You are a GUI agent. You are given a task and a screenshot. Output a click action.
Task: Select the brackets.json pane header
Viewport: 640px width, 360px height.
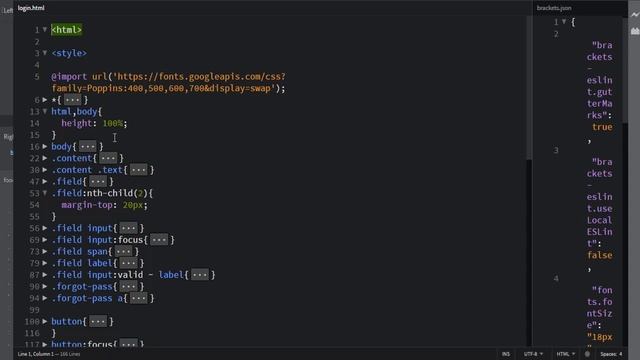(554, 8)
